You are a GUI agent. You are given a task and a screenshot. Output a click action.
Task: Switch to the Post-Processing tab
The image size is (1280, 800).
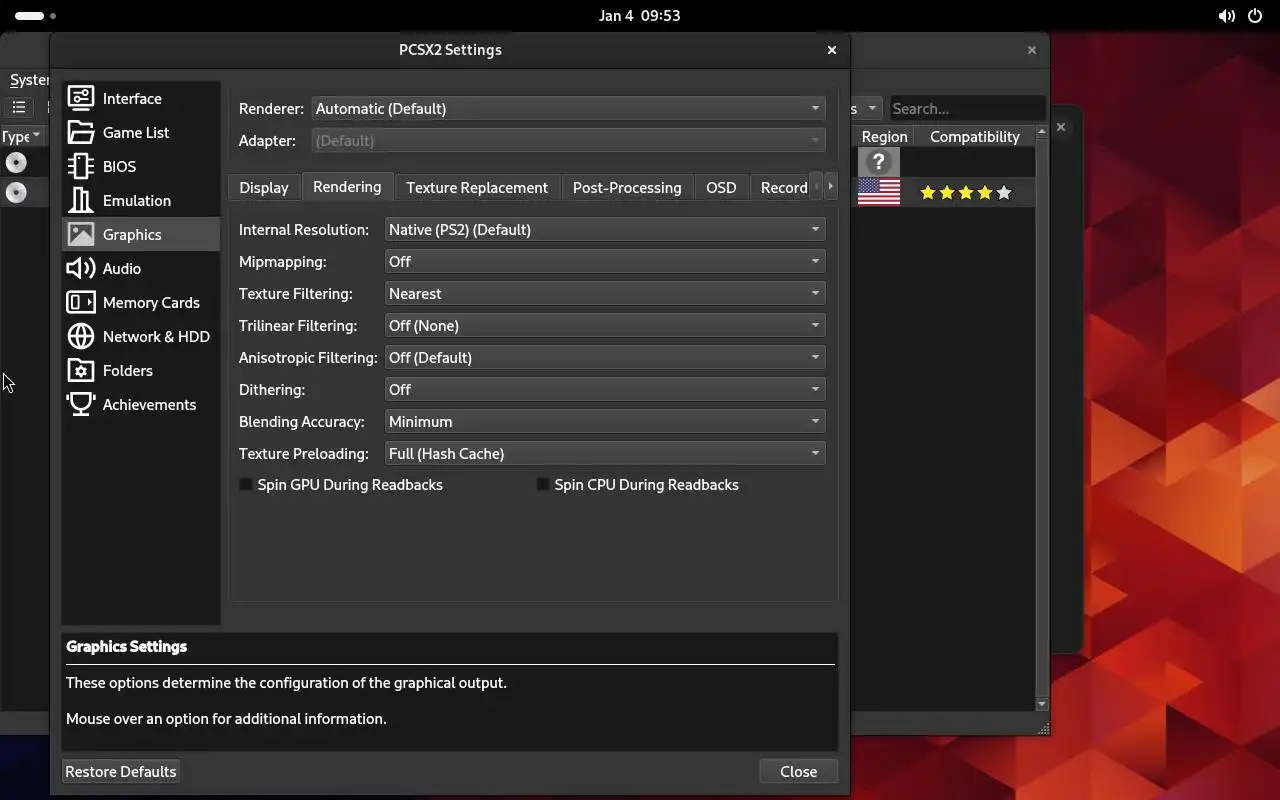click(627, 187)
